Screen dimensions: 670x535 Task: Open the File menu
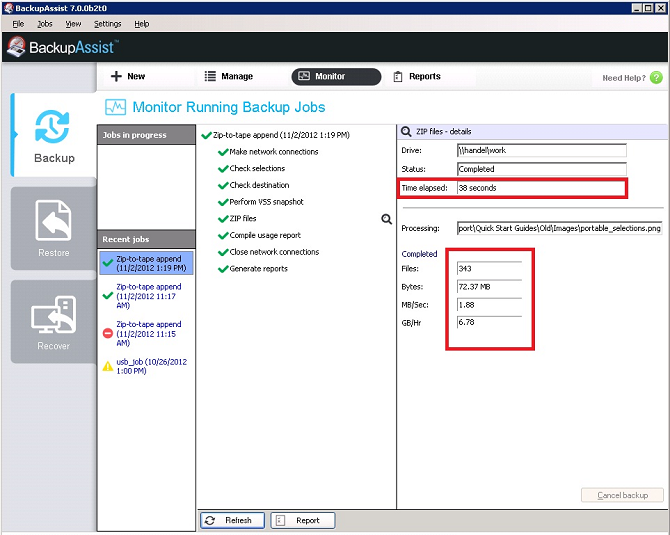18,24
